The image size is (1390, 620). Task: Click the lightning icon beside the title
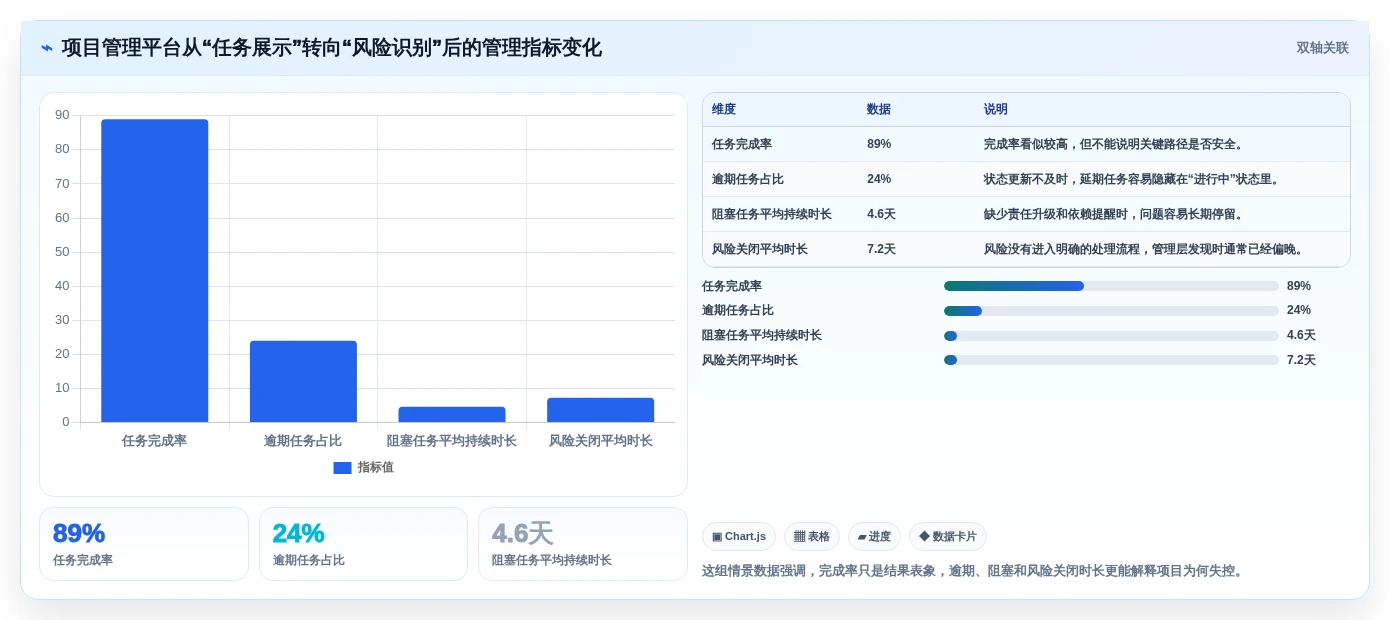pos(47,48)
